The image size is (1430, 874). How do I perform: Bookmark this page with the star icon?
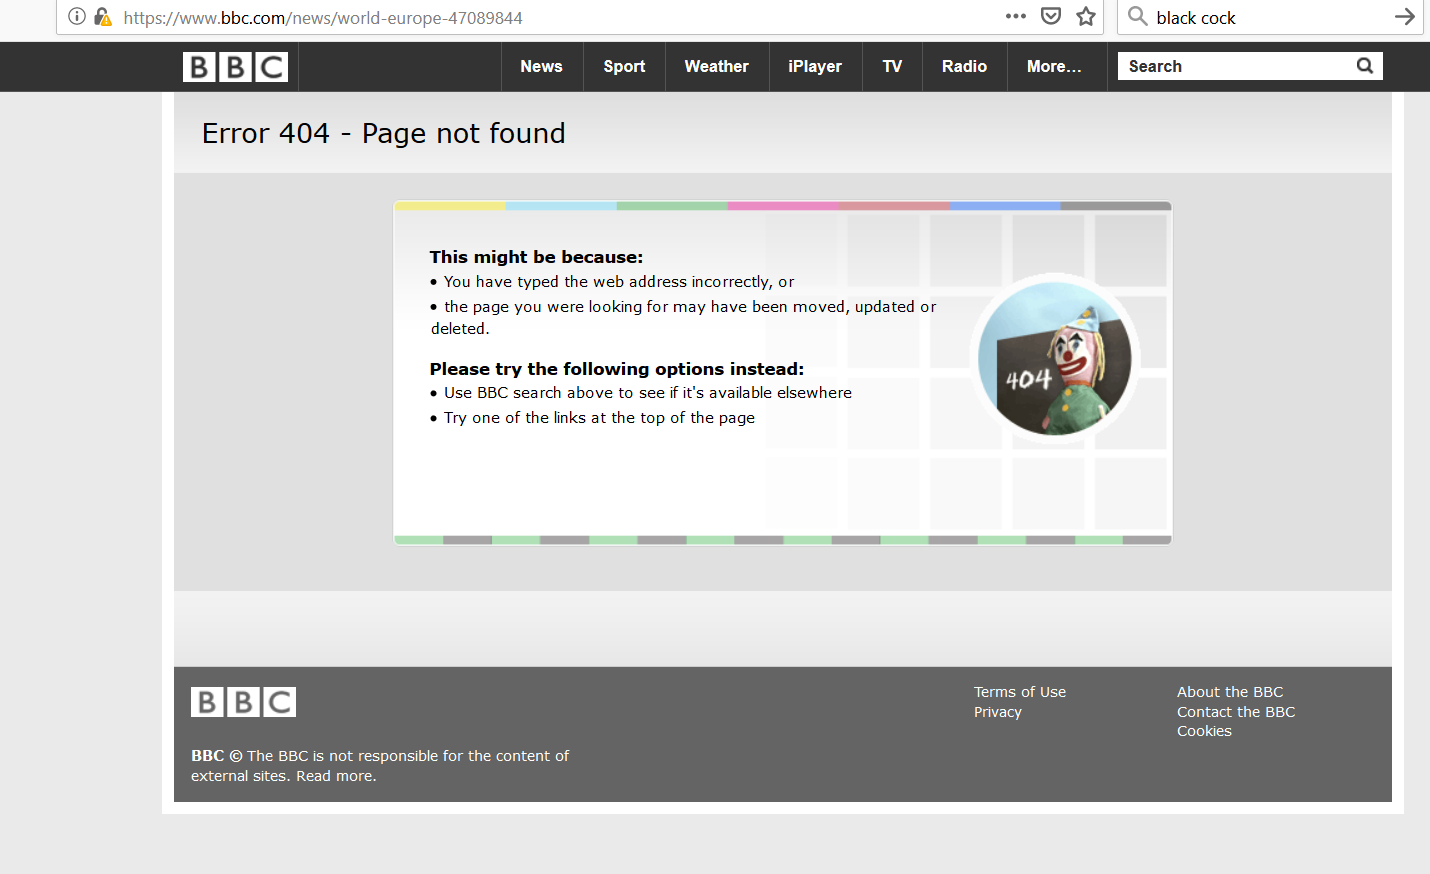click(1086, 16)
